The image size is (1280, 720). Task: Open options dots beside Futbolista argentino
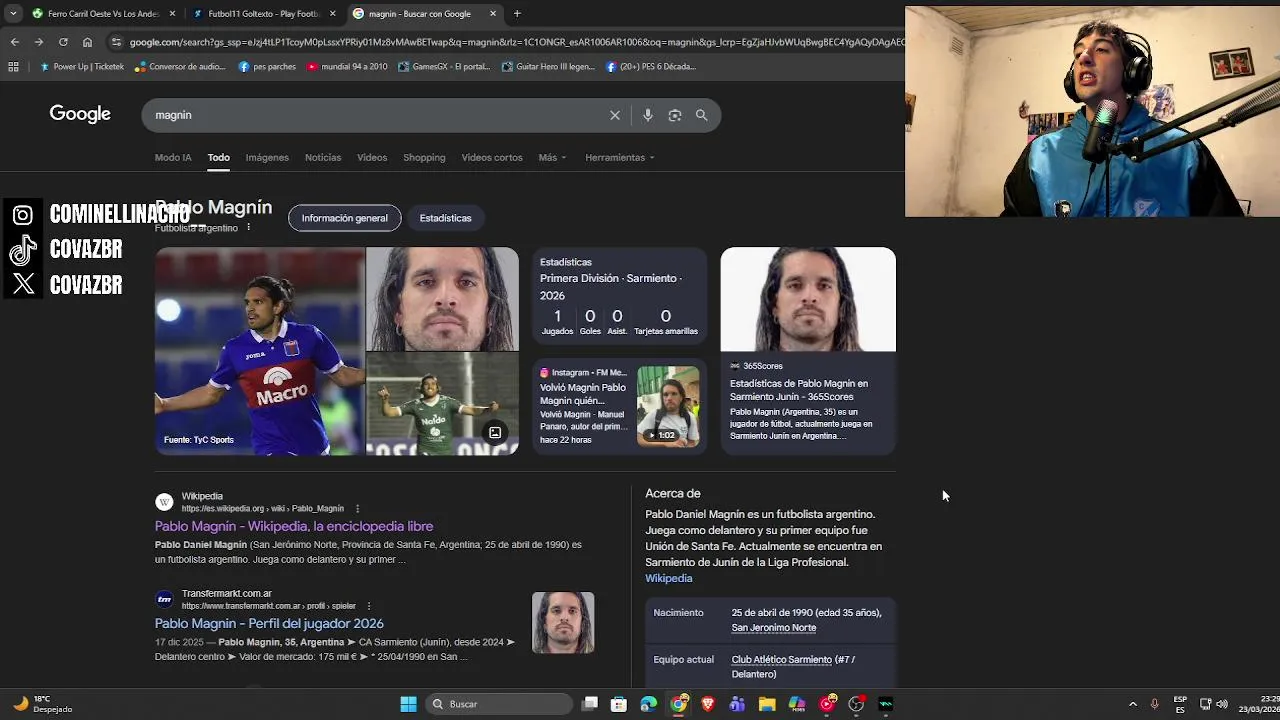pos(249,228)
